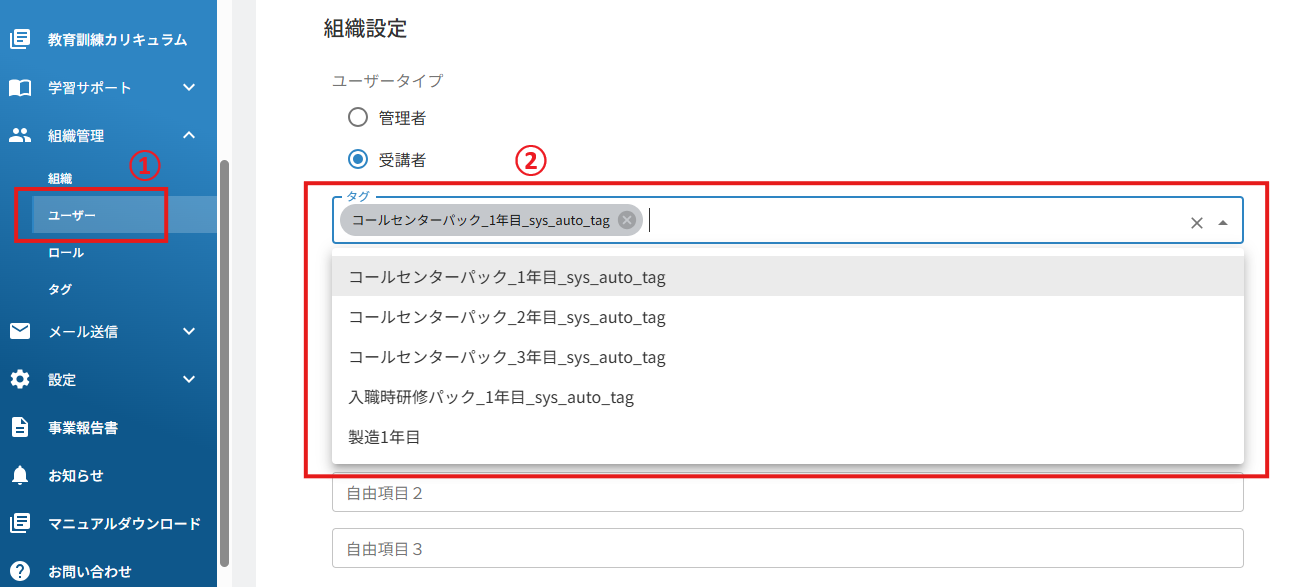Click the 事業報告書 document icon
Screen dimensions: 1311x587
[20, 427]
